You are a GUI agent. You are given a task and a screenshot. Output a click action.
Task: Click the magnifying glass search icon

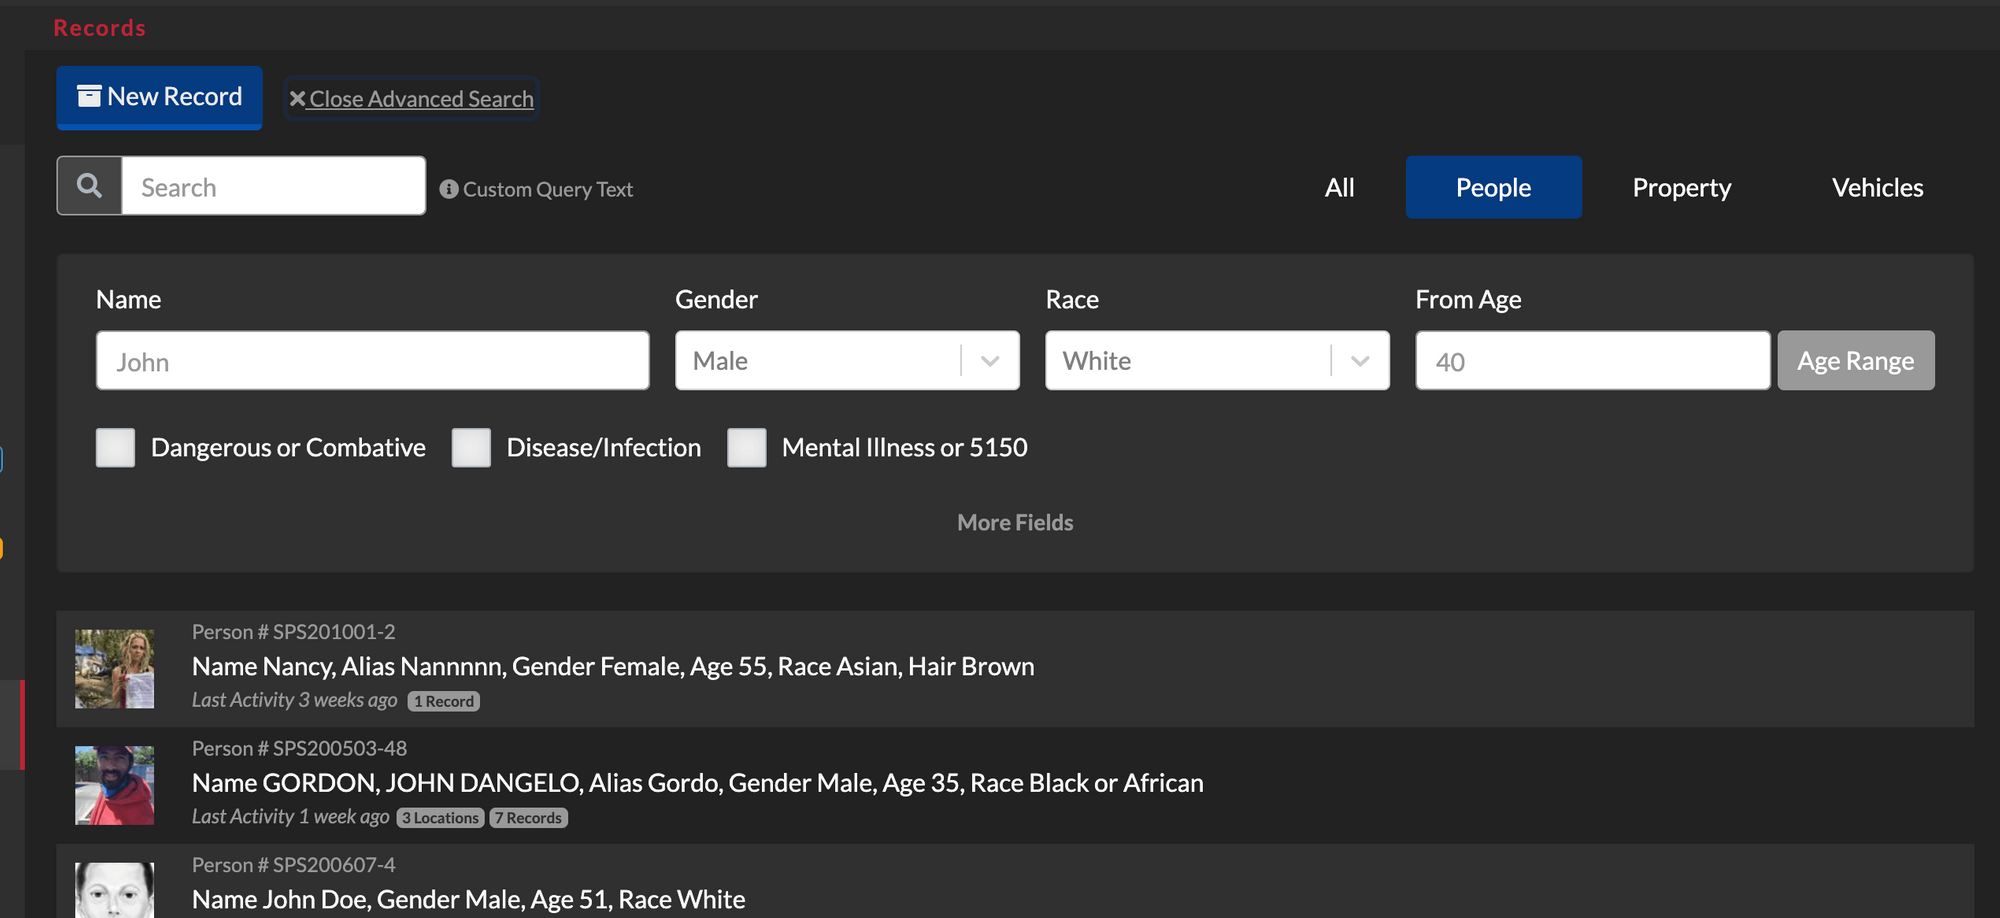click(89, 186)
